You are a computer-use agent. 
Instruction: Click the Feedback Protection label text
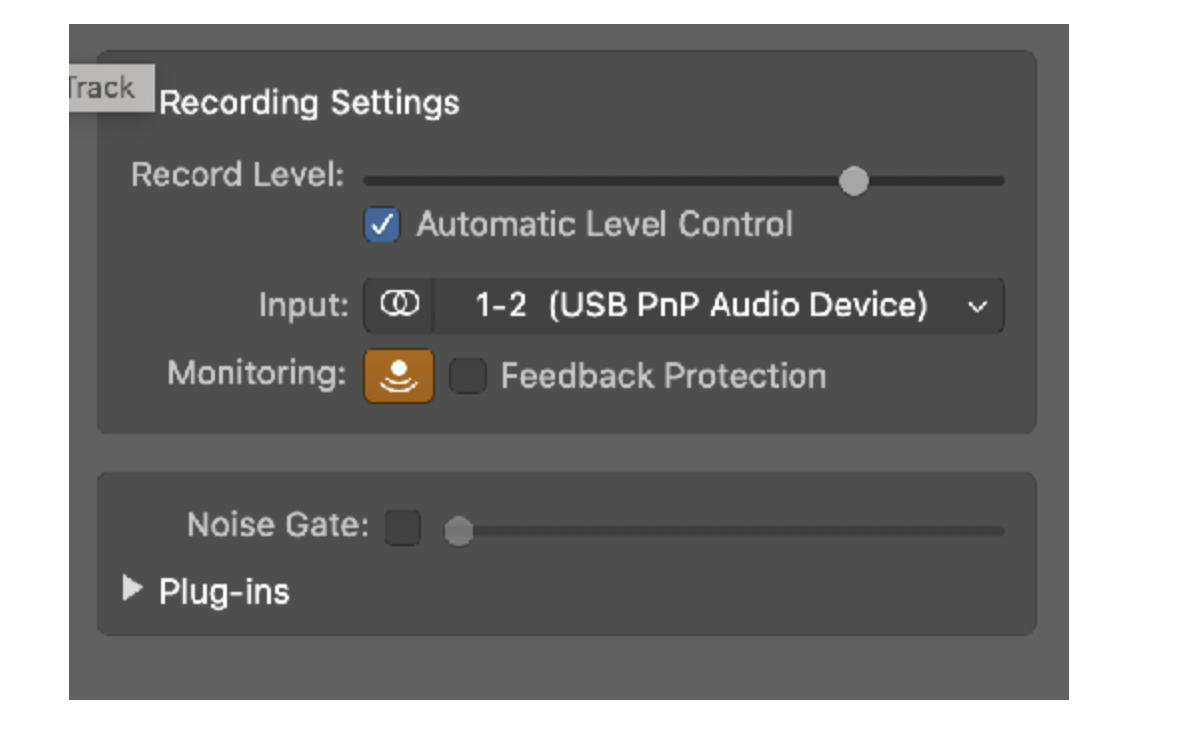coord(663,376)
